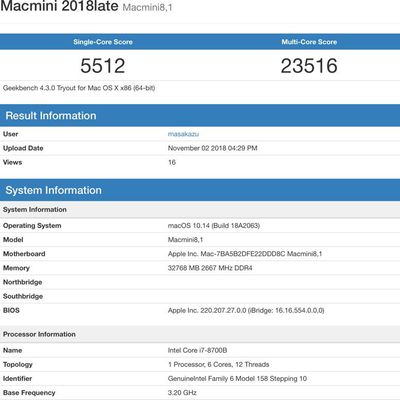400x400 pixels.
Task: Select the date 'November 02 2018 04:29 PM'
Action: point(213,148)
